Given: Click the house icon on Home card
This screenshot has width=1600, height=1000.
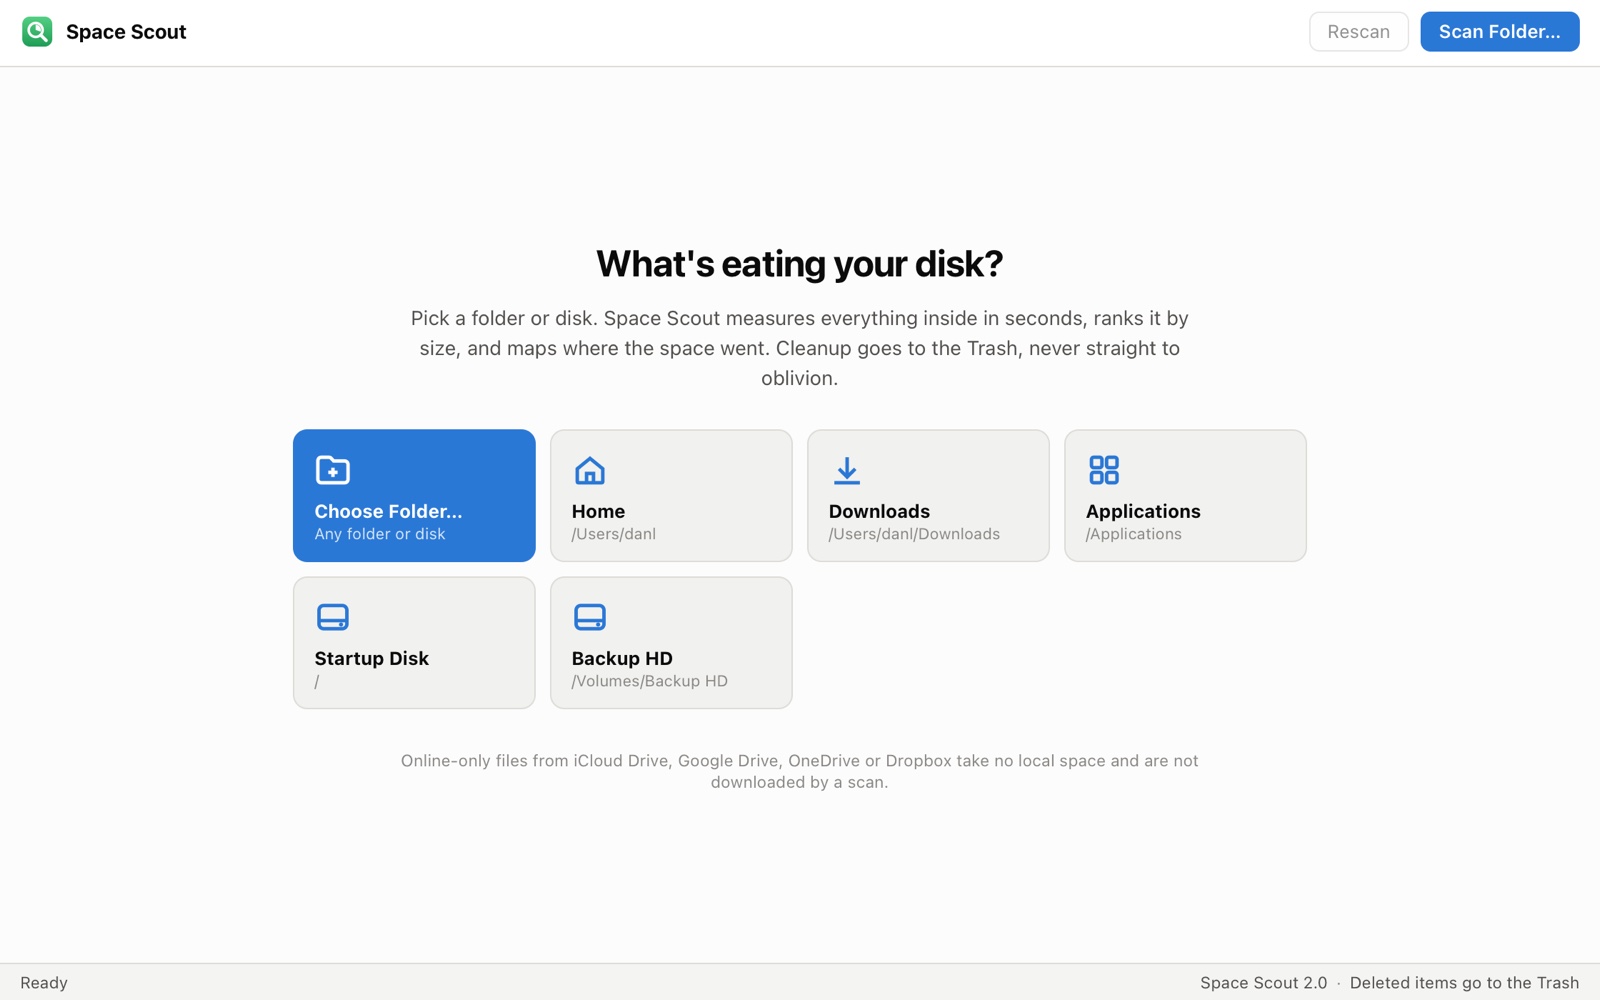Looking at the screenshot, I should [590, 470].
